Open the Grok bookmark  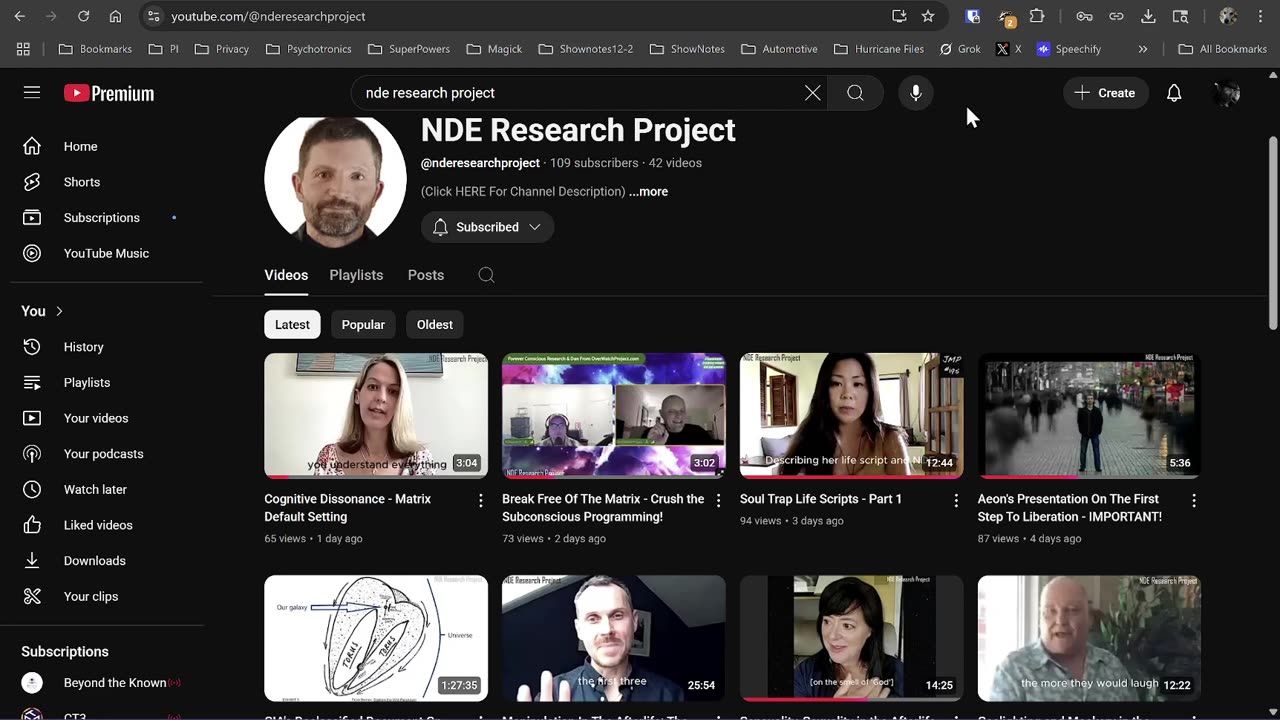click(960, 49)
